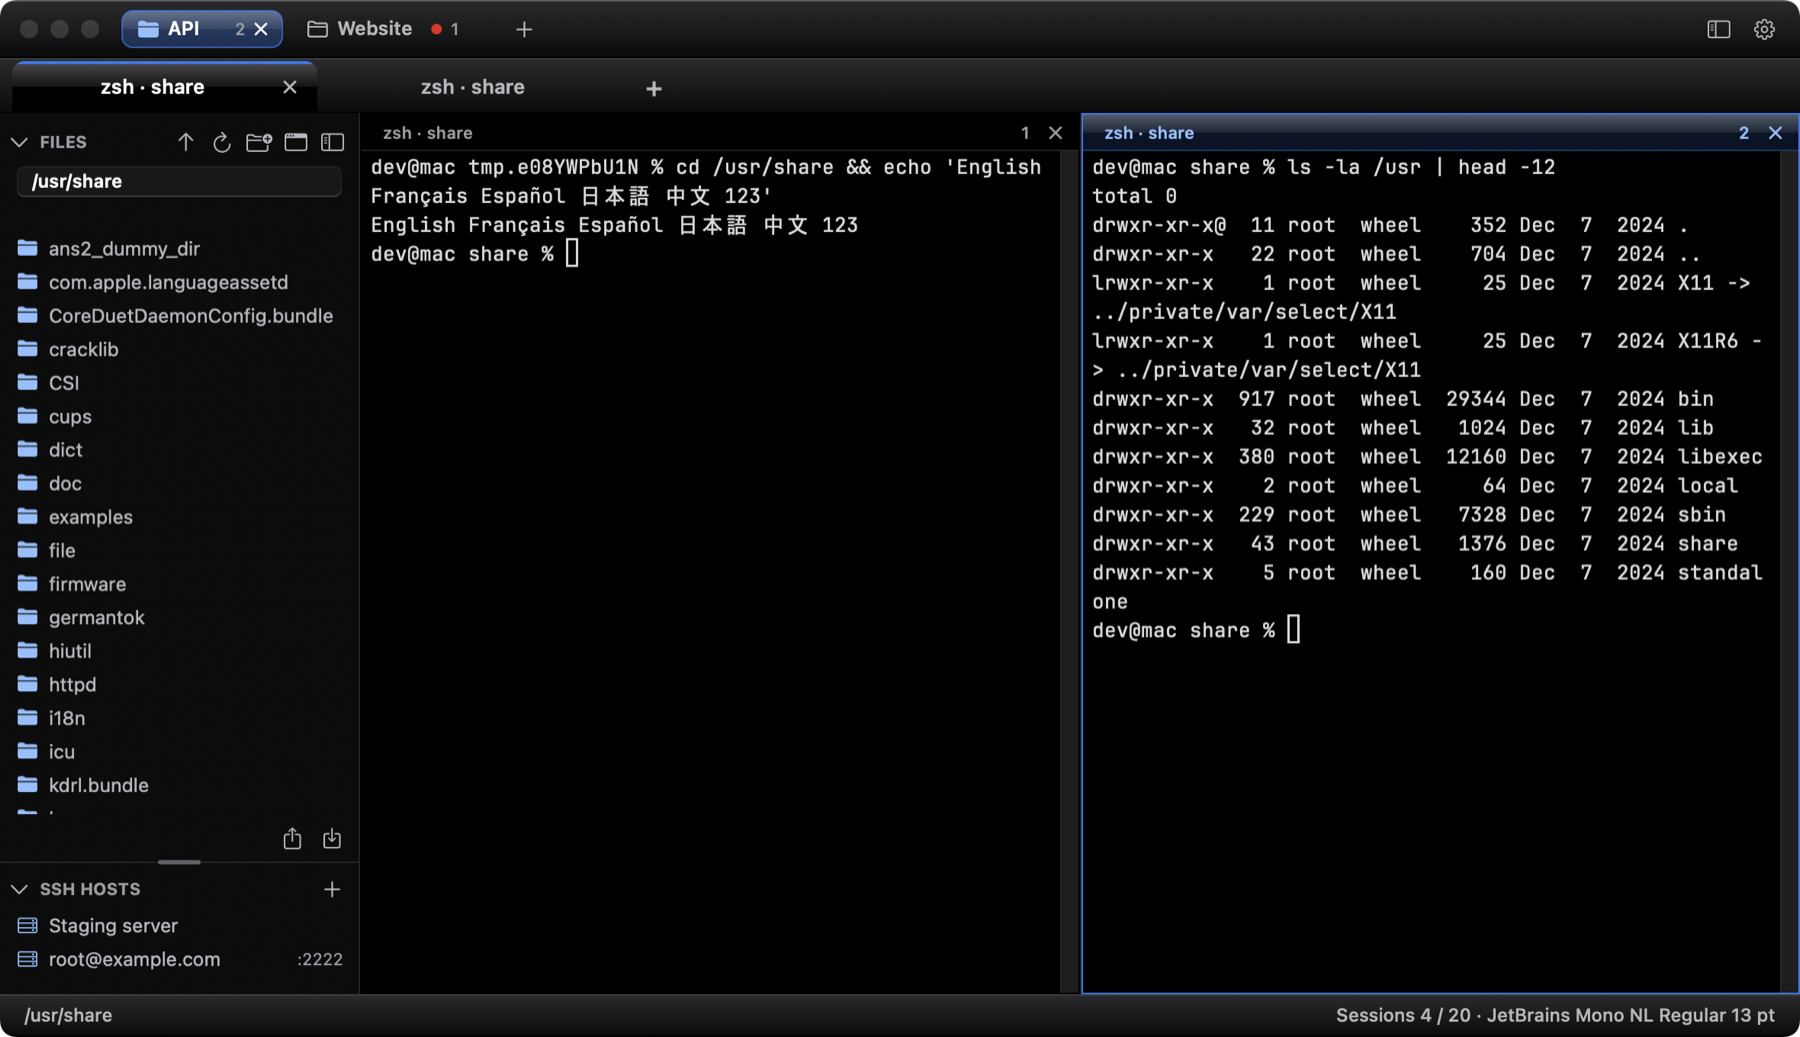Click the upload icon below the file list
This screenshot has height=1037, width=1800.
[x=292, y=838]
